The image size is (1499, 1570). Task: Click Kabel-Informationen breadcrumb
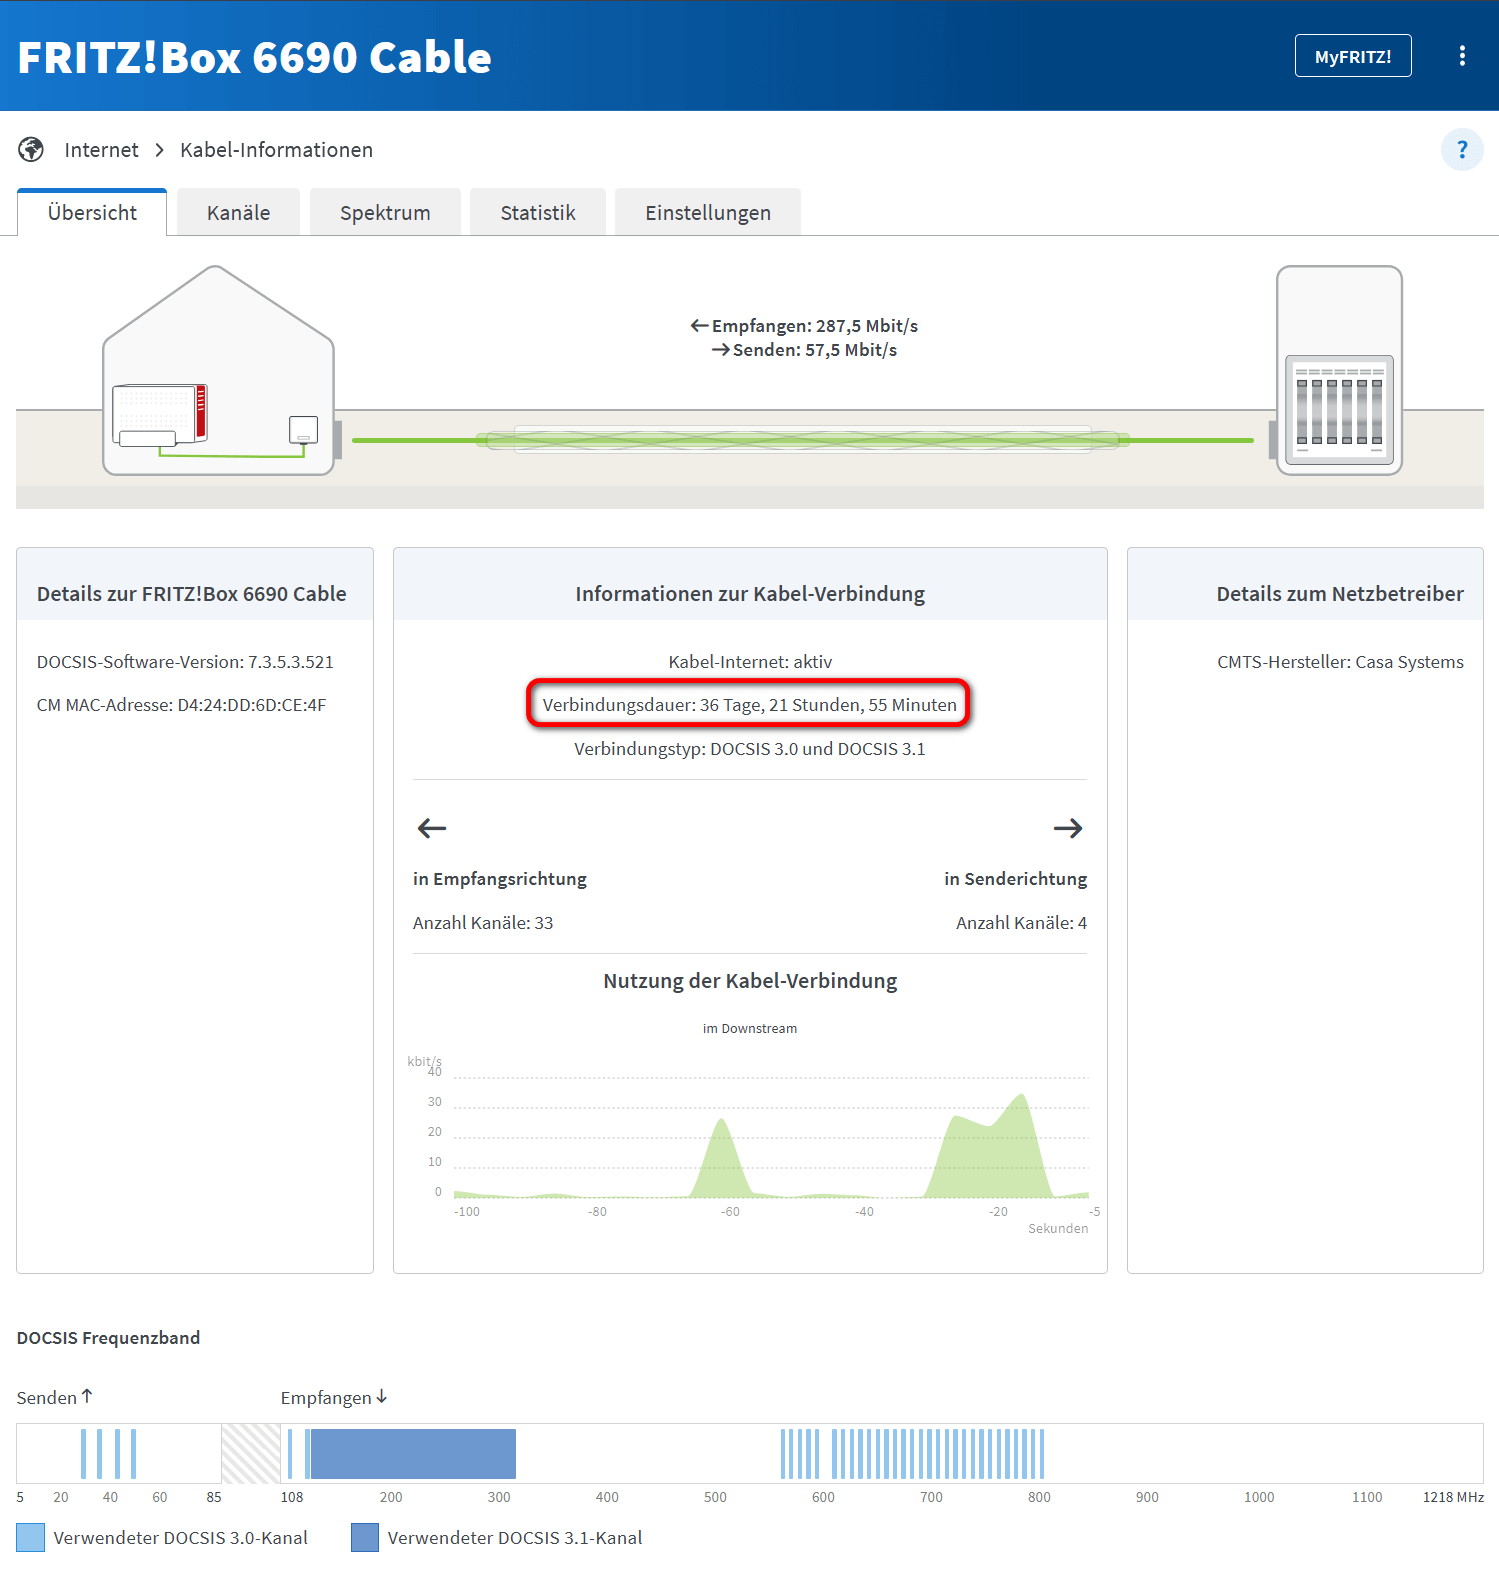pyautogui.click(x=276, y=150)
